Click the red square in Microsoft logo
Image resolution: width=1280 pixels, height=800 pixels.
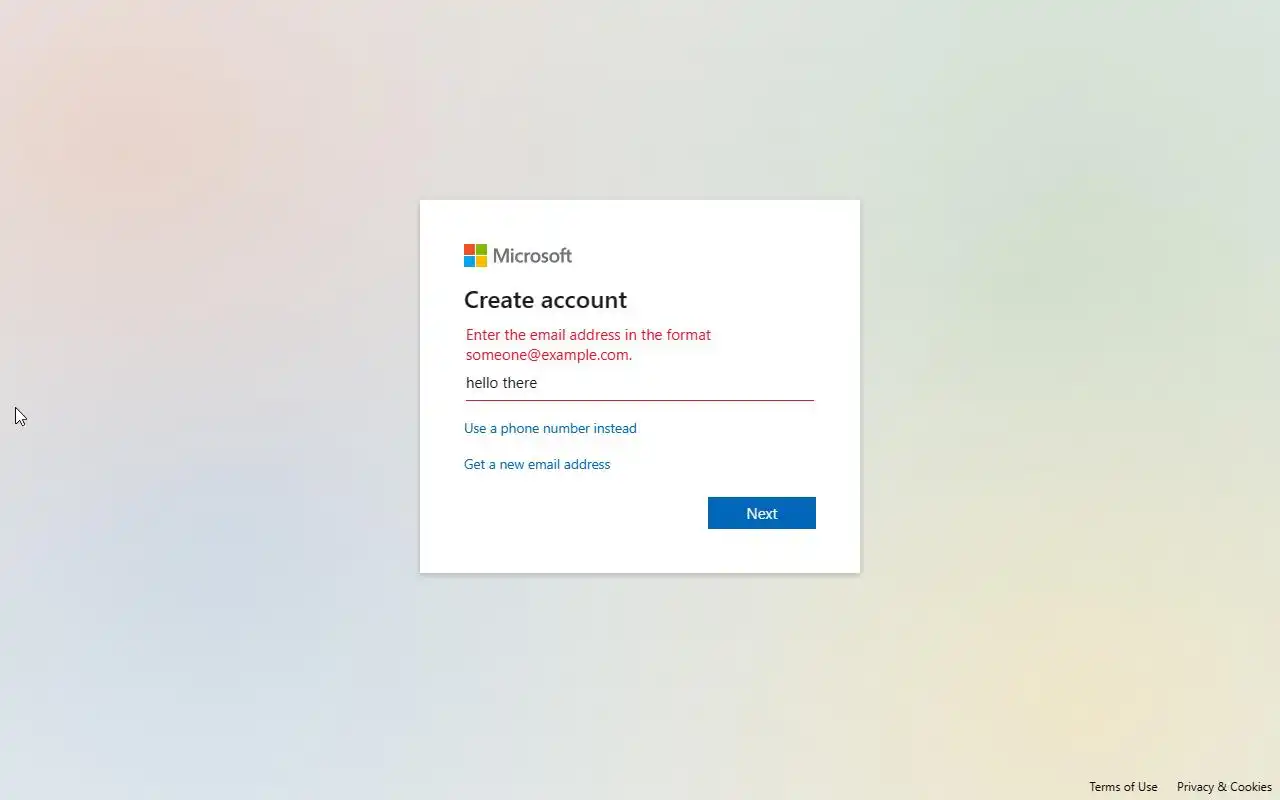(x=469, y=250)
